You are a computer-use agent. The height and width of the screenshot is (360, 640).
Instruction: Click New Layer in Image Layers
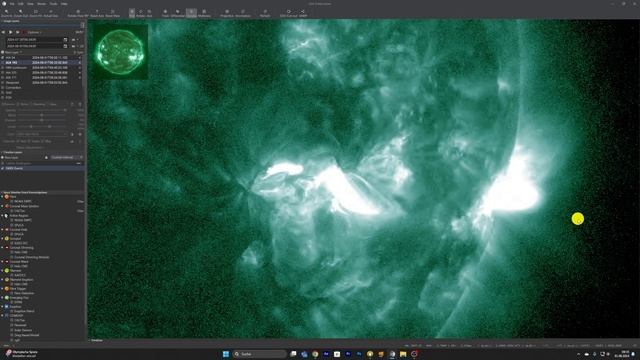click(x=11, y=52)
